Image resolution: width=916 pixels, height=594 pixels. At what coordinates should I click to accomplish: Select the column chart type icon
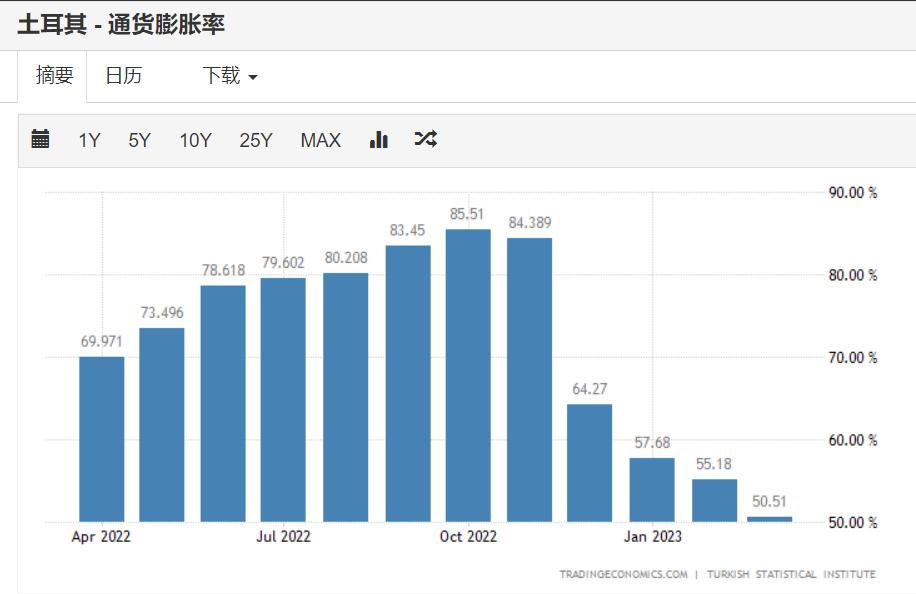click(378, 140)
